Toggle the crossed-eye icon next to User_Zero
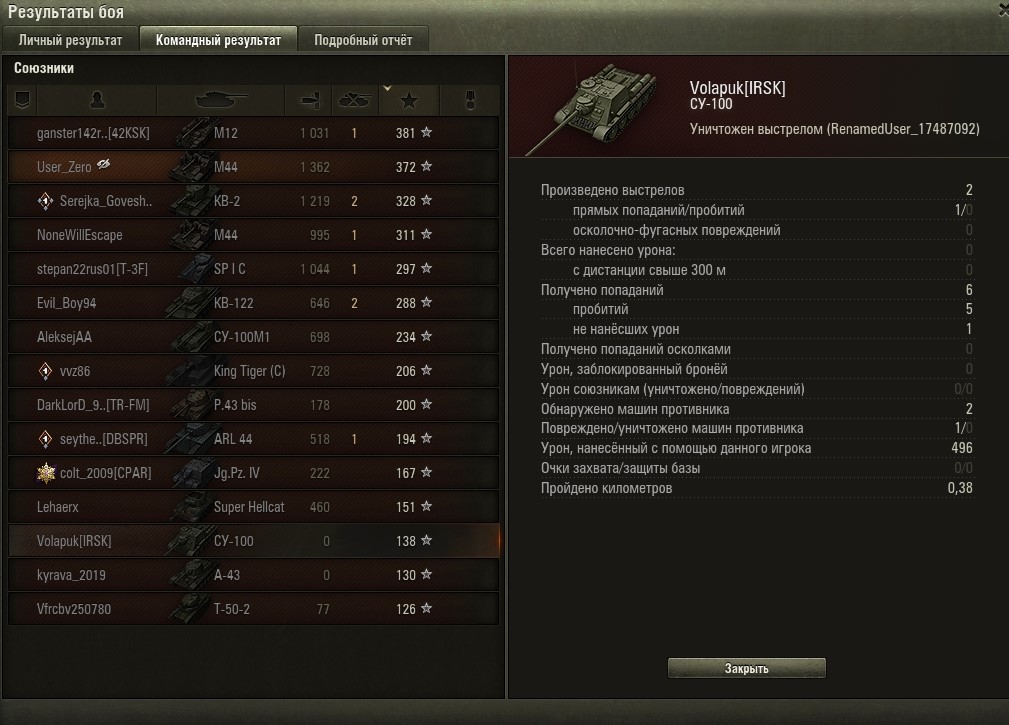Viewport: 1009px width, 725px height. click(x=104, y=165)
